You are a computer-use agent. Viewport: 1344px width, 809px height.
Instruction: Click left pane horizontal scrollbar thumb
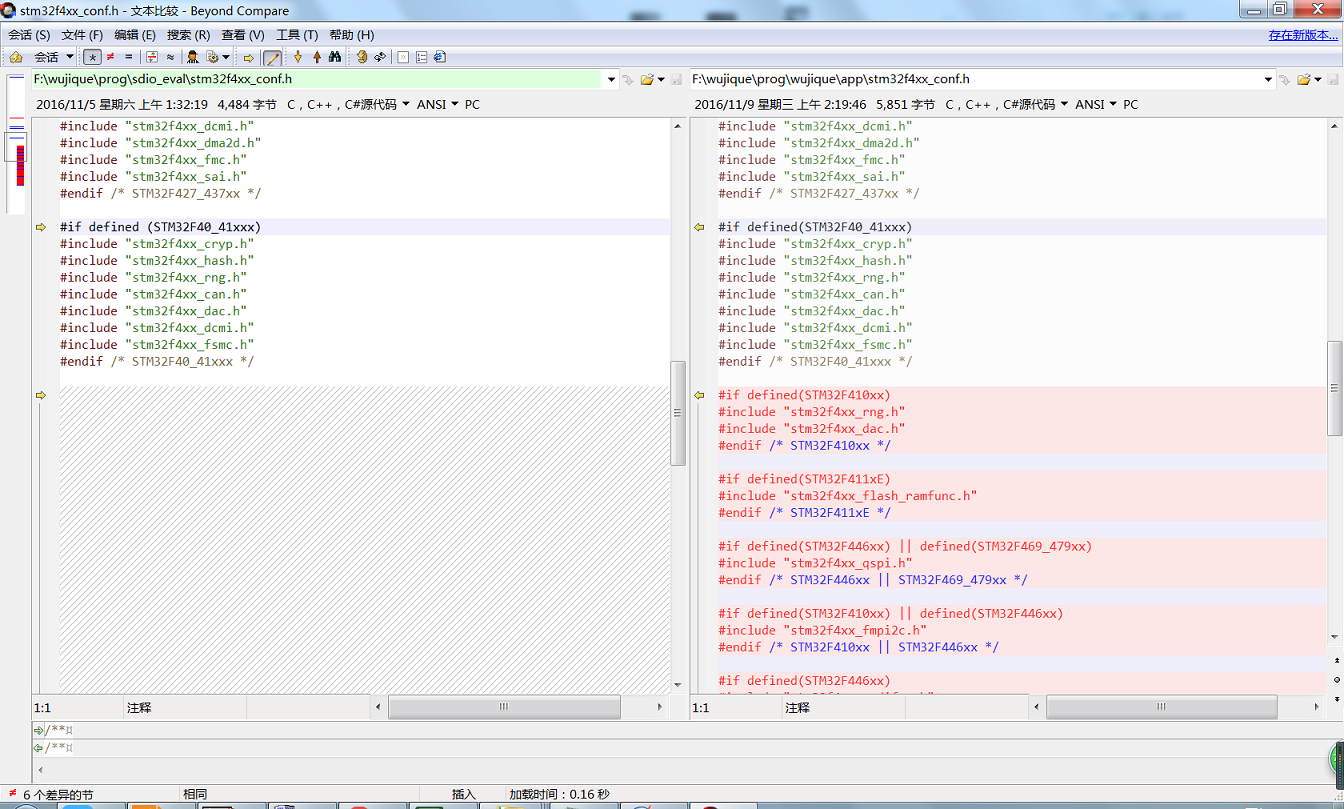pos(504,707)
